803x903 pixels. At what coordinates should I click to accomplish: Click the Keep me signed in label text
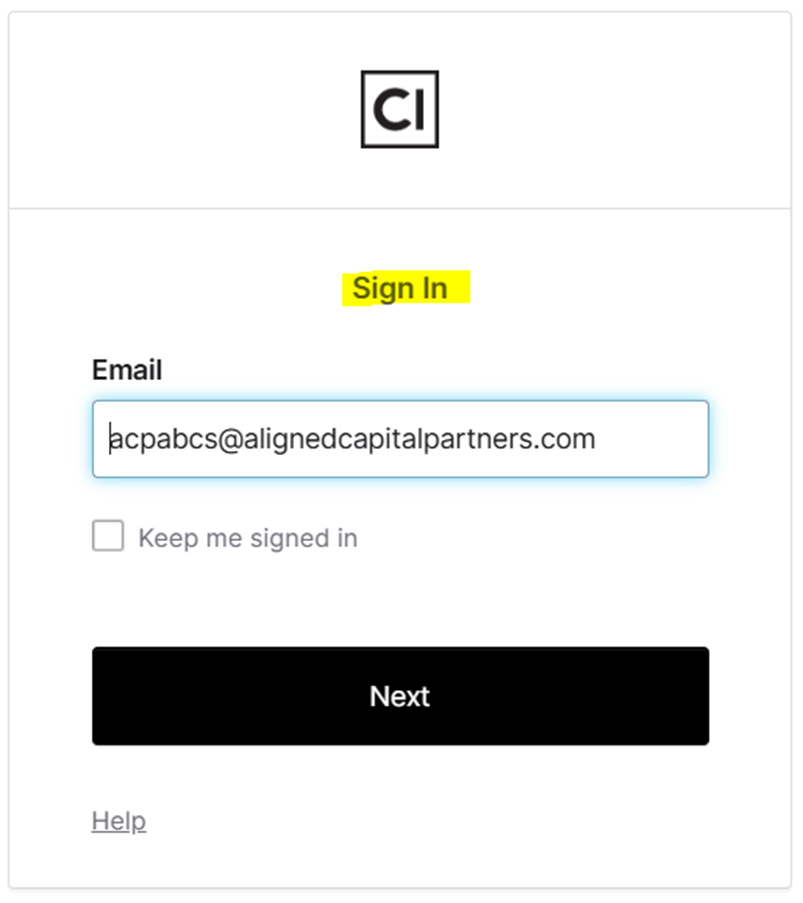pos(248,538)
